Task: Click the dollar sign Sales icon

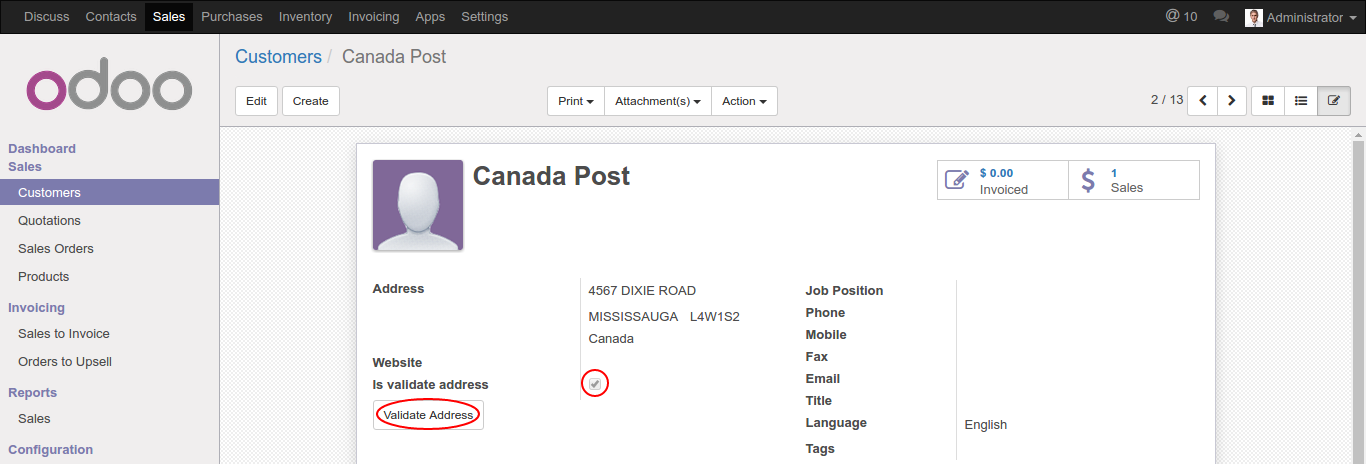Action: (x=1088, y=180)
